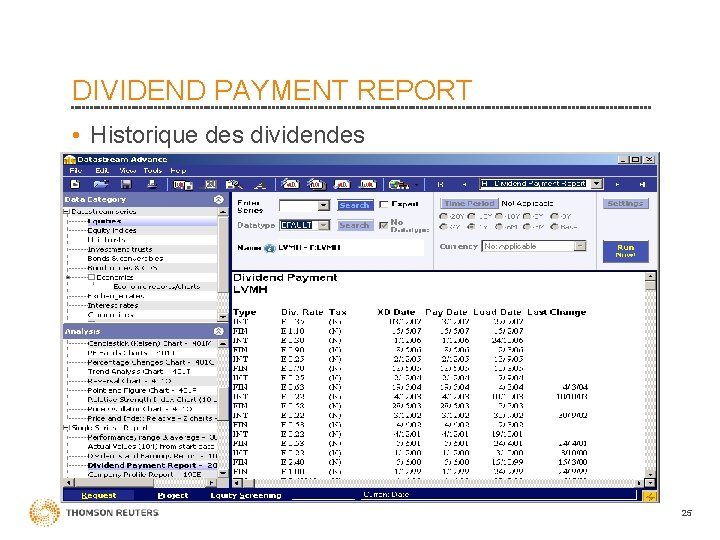Select Price and Index Relative item

(x=152, y=418)
